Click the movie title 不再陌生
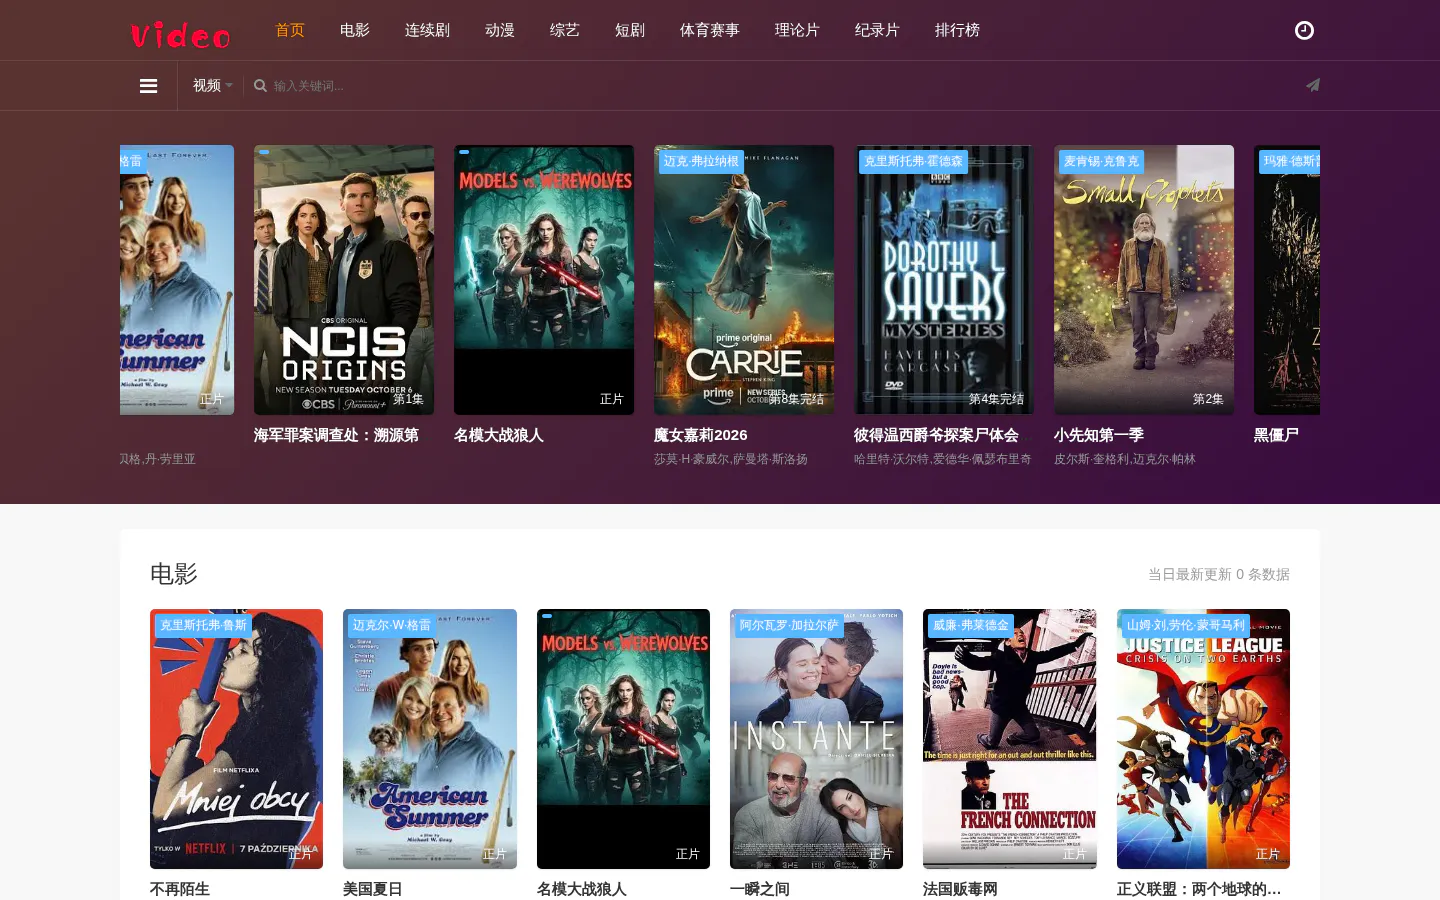The width and height of the screenshot is (1440, 900). tap(180, 889)
